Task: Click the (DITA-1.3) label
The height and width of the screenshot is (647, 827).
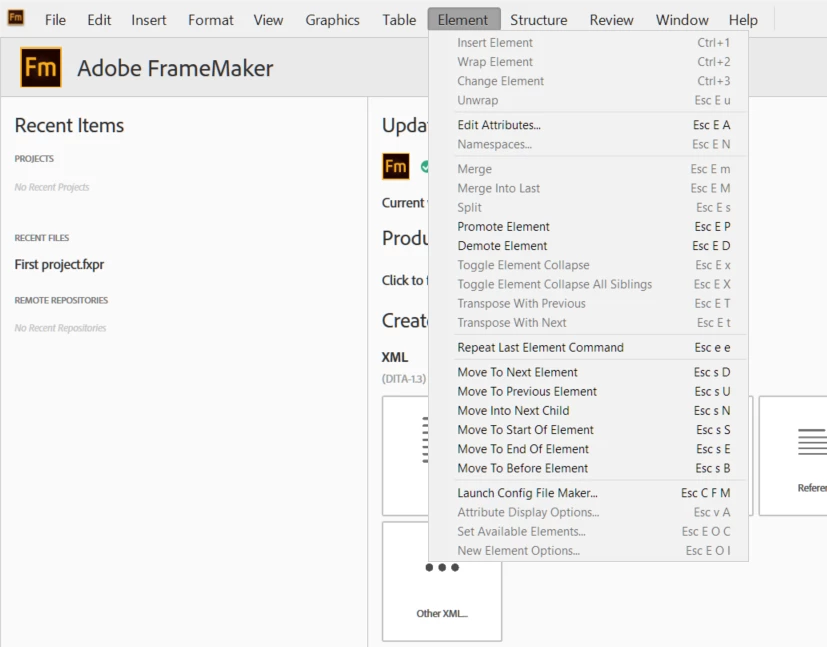Action: pos(404,379)
